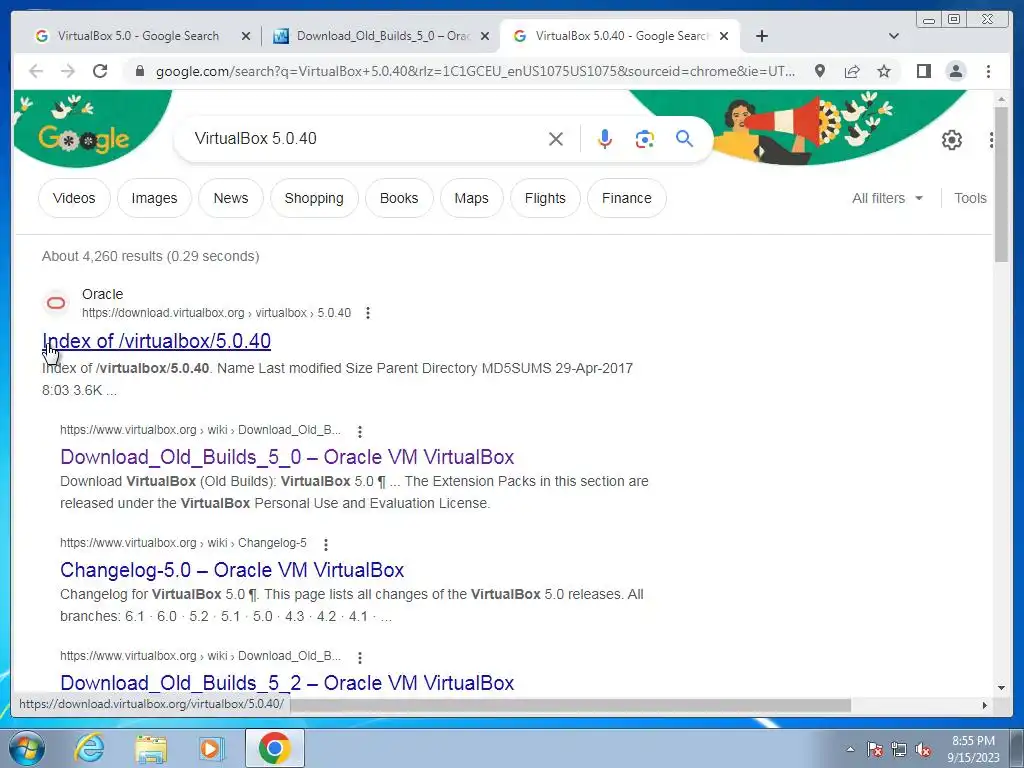Clear the search box text
The height and width of the screenshot is (768, 1024).
click(x=556, y=138)
